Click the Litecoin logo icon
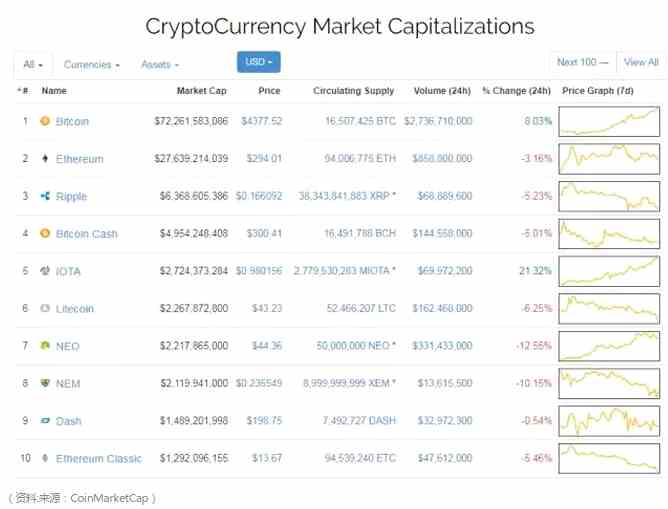668x509 pixels. (44, 309)
